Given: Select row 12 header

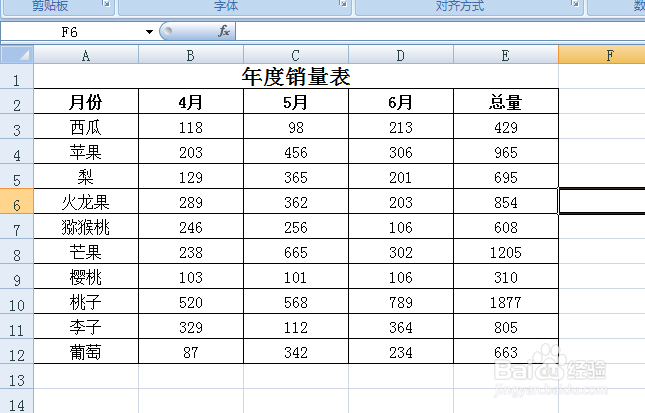Looking at the screenshot, I should point(16,352).
